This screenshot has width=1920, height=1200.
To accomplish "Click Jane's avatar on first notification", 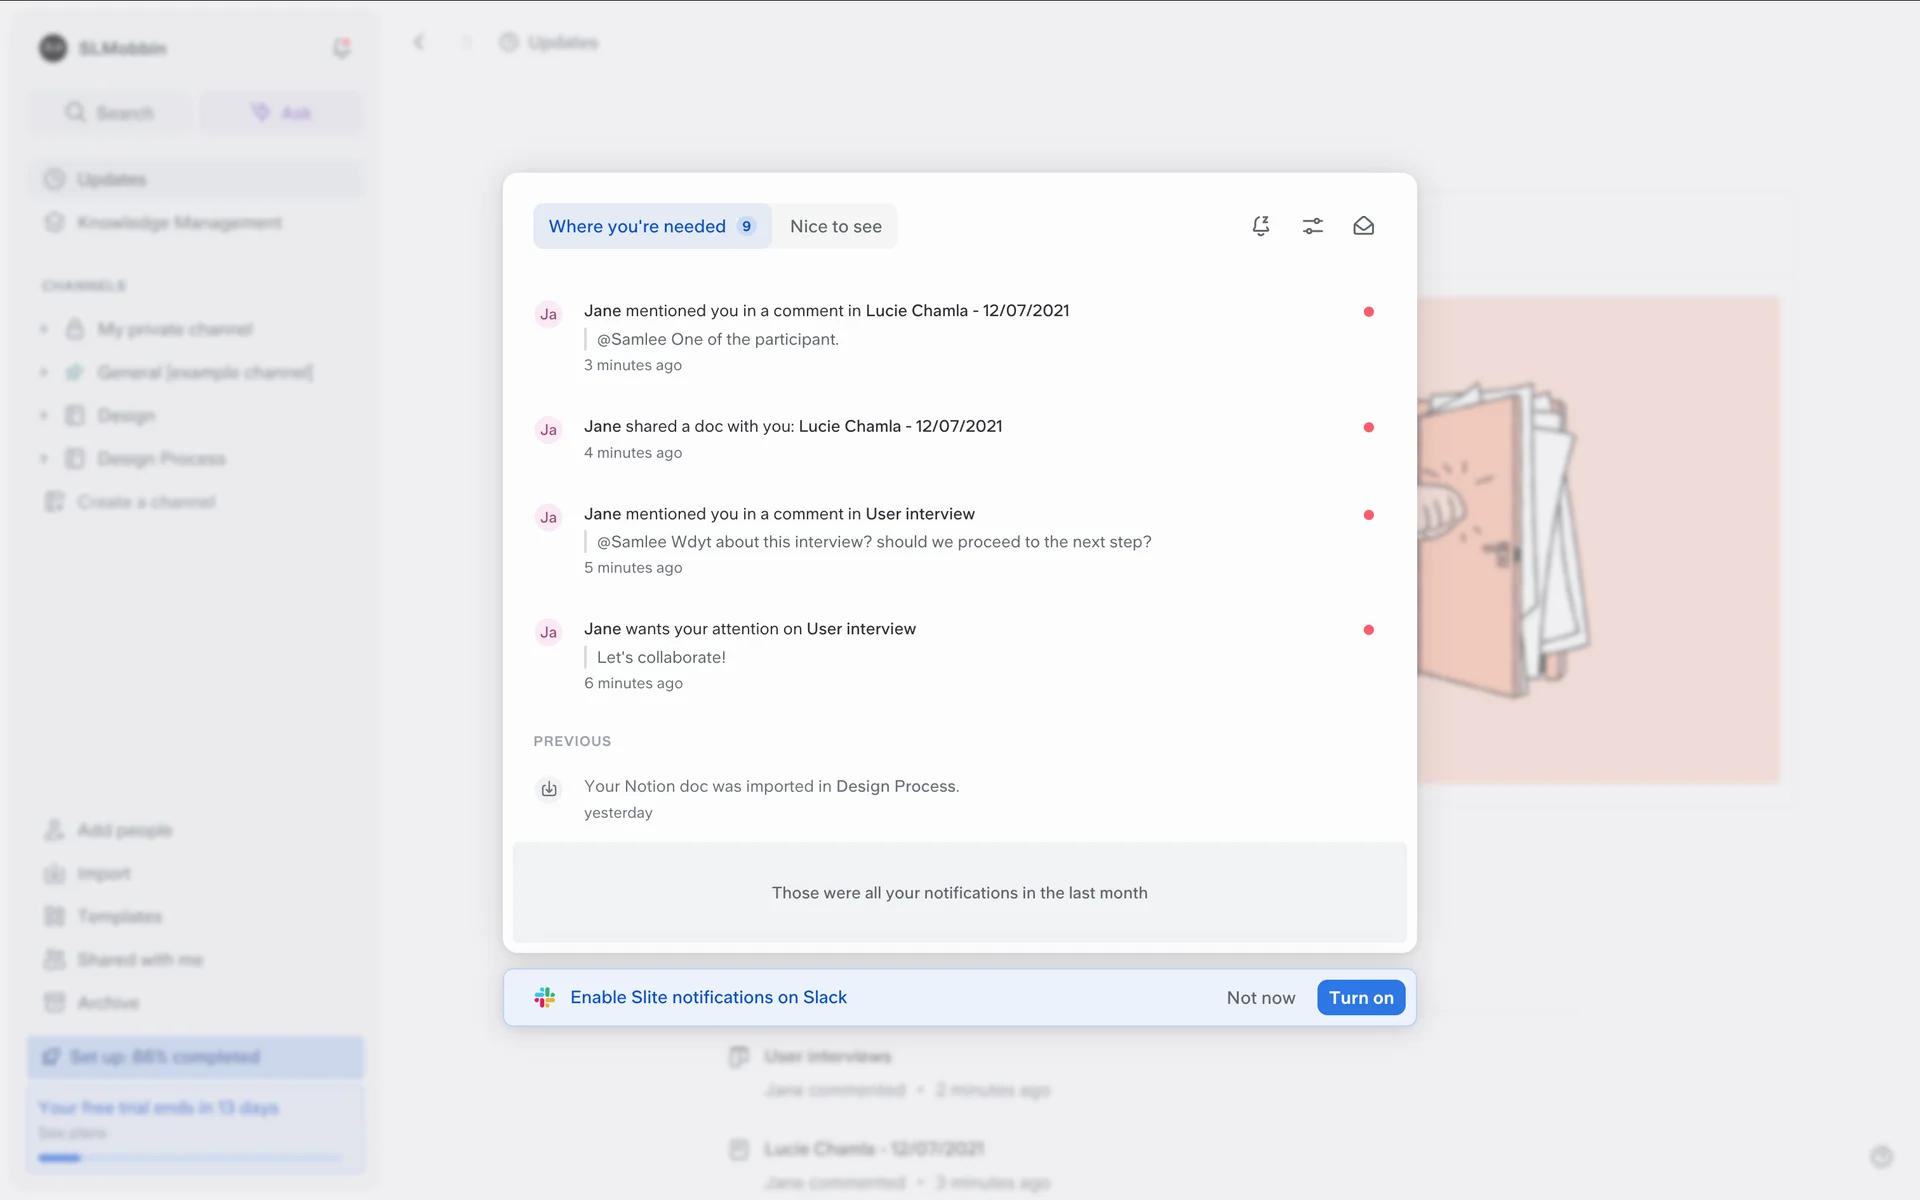I will (548, 314).
